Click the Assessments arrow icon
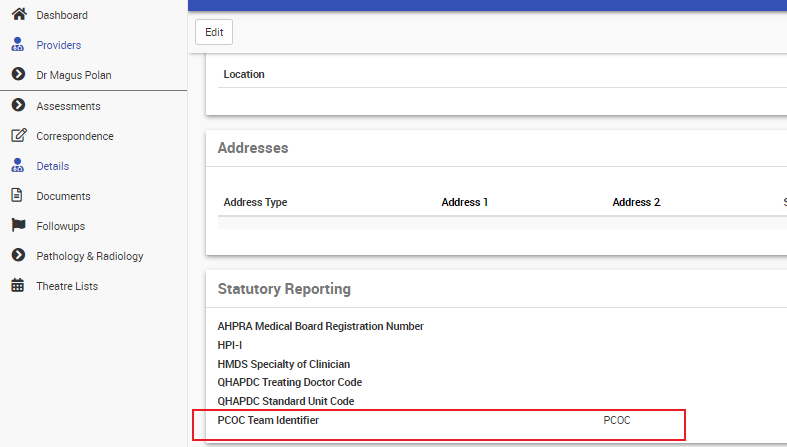 tap(18, 105)
